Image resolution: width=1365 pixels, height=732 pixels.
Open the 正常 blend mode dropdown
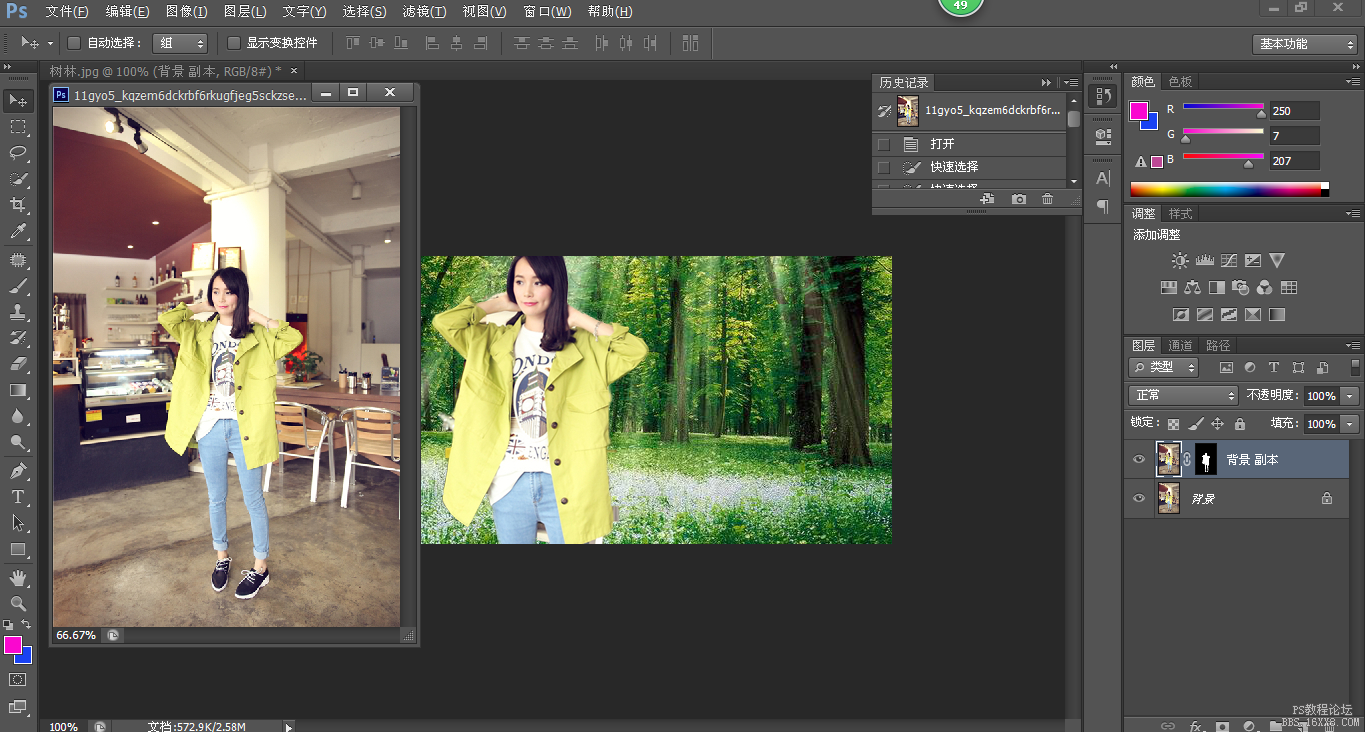pyautogui.click(x=1183, y=396)
